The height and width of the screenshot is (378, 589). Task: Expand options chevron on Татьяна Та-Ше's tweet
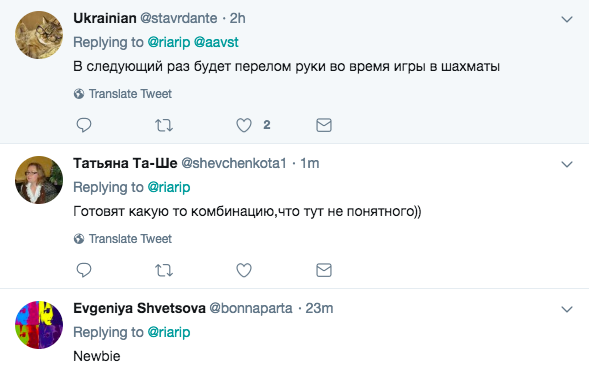[x=567, y=164]
